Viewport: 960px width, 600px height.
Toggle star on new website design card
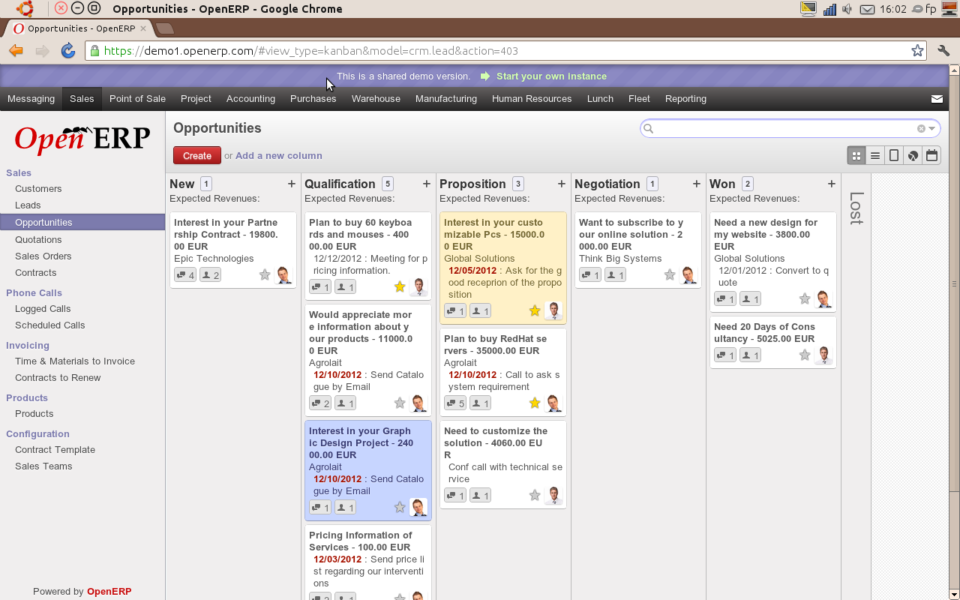pyautogui.click(x=804, y=299)
